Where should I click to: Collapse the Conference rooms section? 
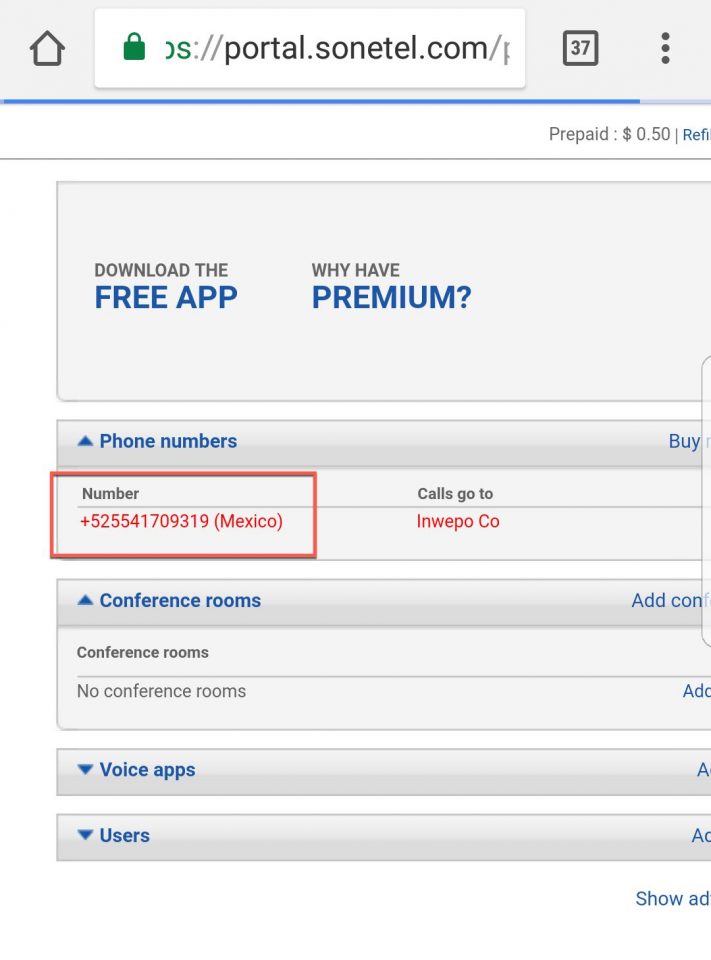pyautogui.click(x=169, y=600)
